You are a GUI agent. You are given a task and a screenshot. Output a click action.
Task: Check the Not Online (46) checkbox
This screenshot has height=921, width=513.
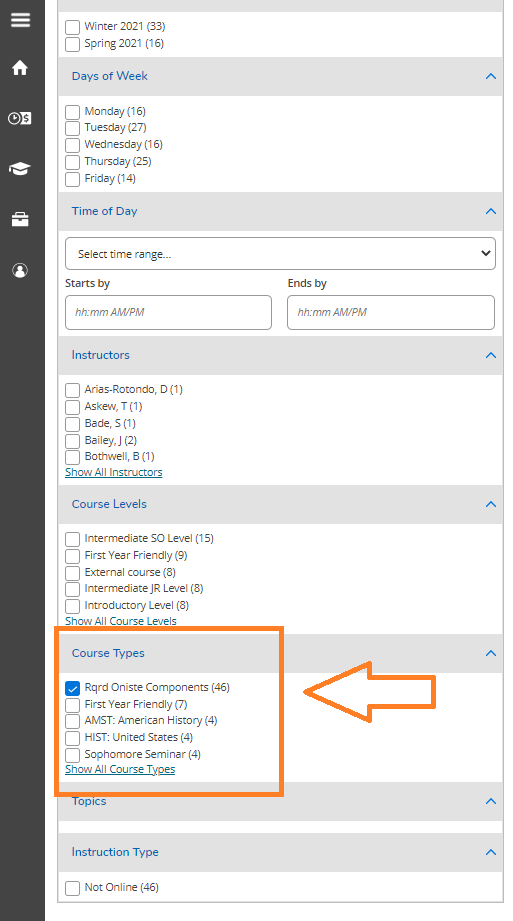[72, 888]
